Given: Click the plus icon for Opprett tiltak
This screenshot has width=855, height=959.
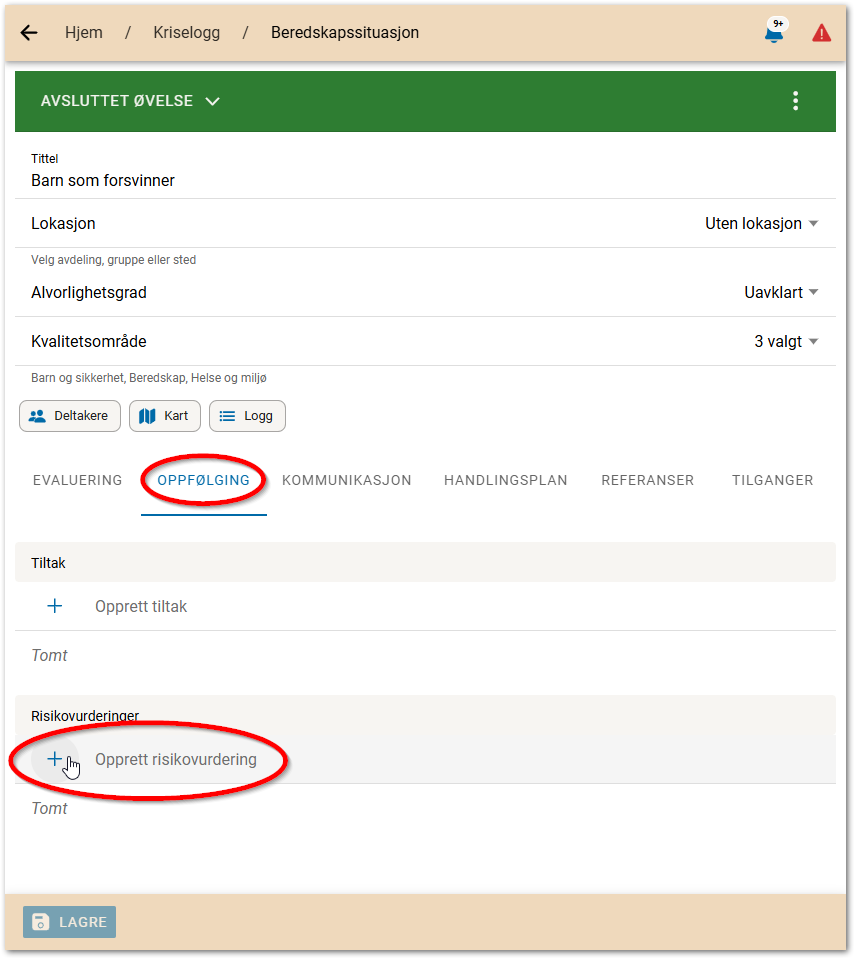Looking at the screenshot, I should point(55,606).
